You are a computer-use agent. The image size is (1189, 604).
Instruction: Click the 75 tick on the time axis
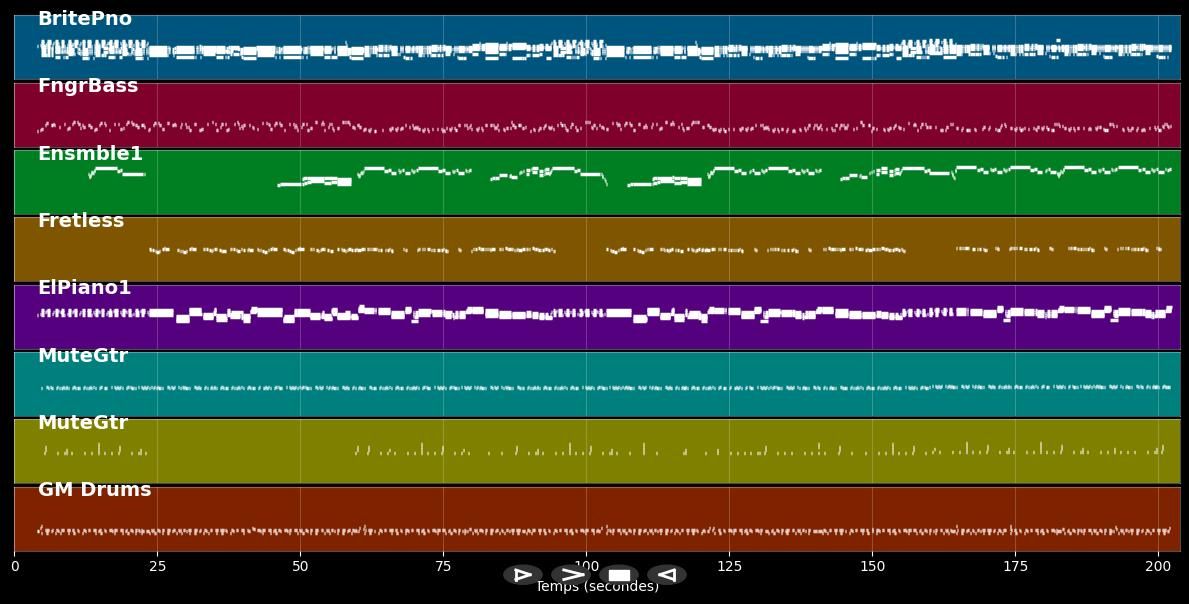(444, 566)
